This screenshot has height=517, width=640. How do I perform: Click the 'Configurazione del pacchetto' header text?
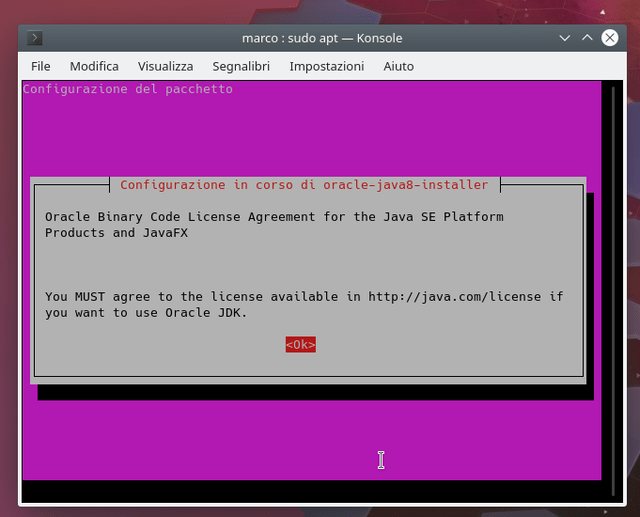point(128,89)
